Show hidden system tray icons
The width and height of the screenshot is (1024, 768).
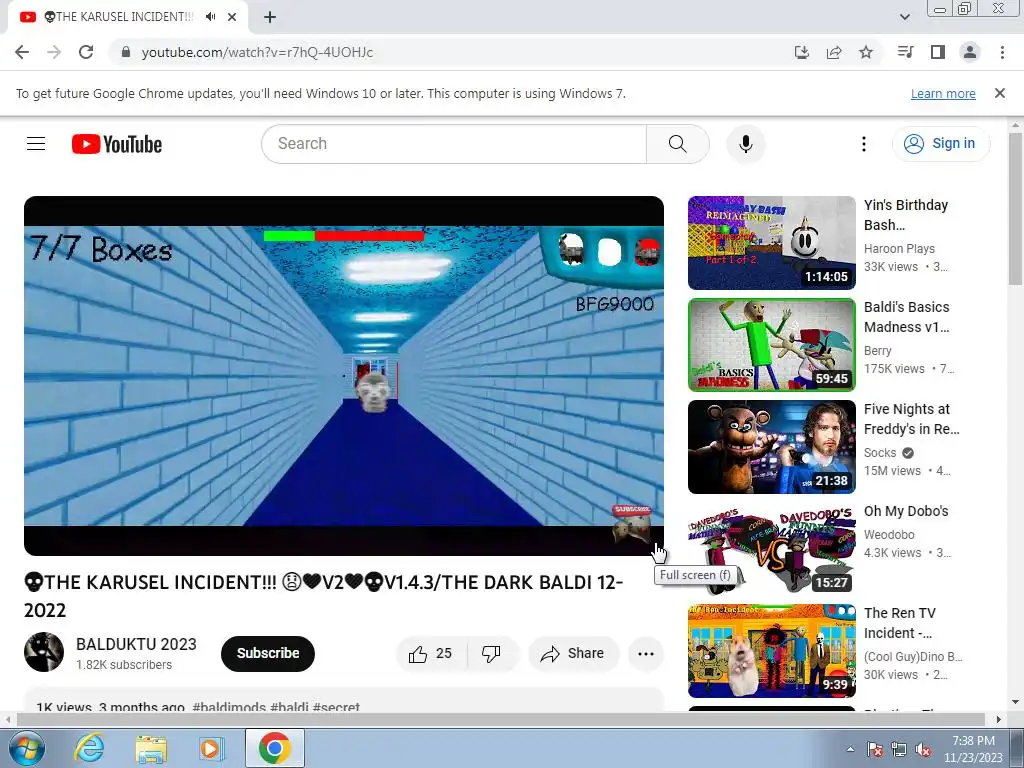(850, 749)
